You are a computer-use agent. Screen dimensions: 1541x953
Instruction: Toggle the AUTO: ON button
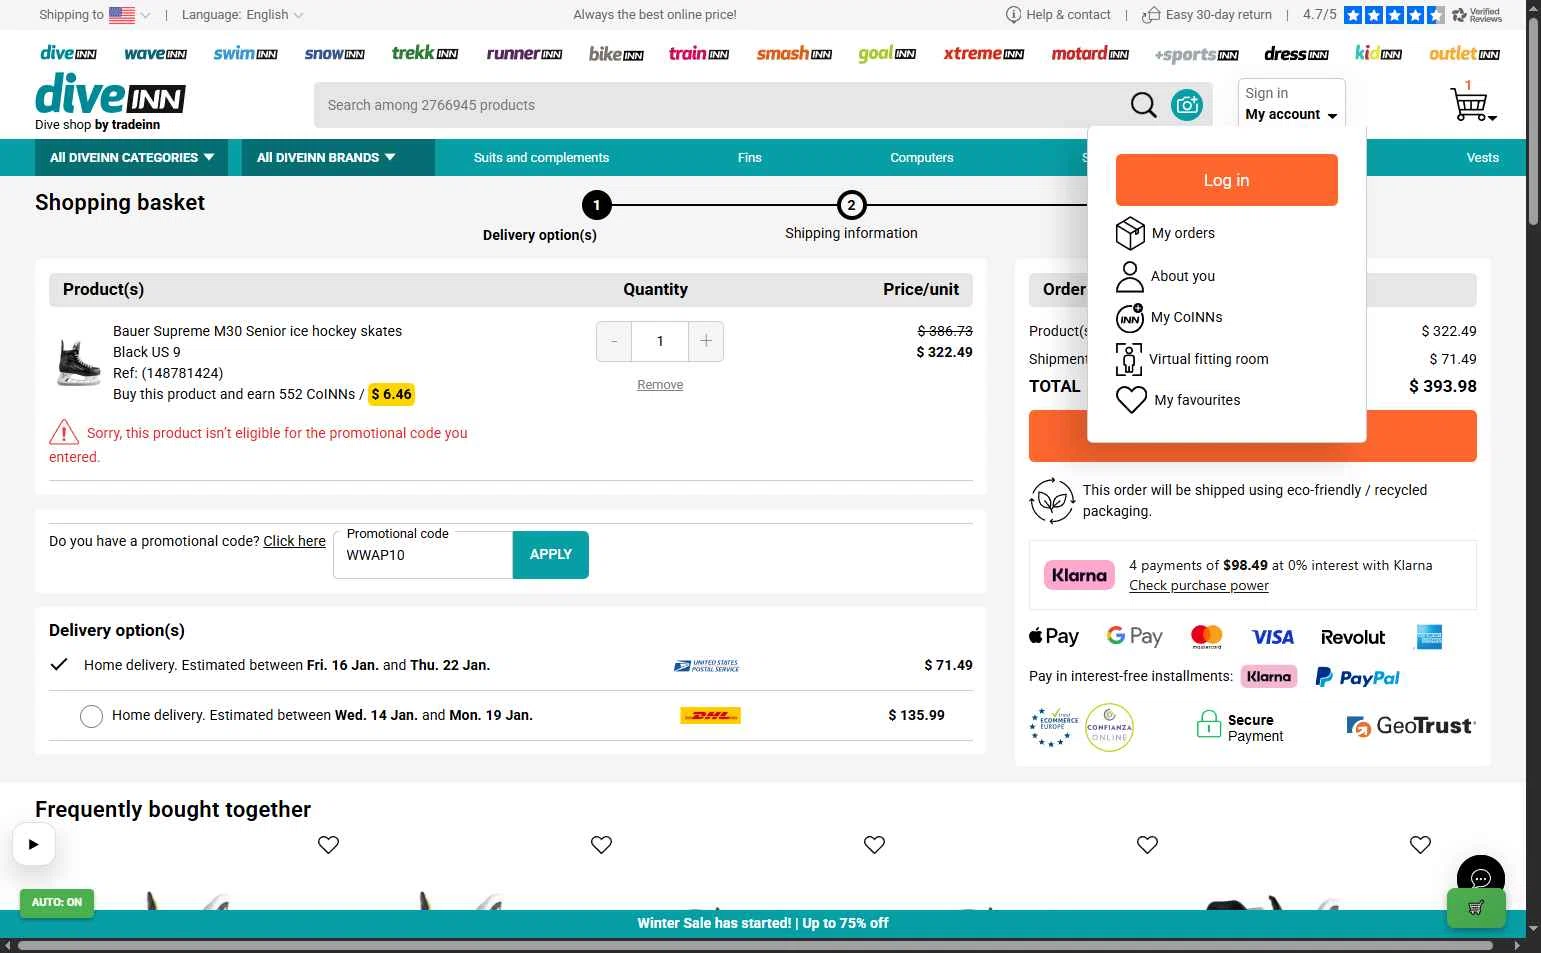(57, 903)
